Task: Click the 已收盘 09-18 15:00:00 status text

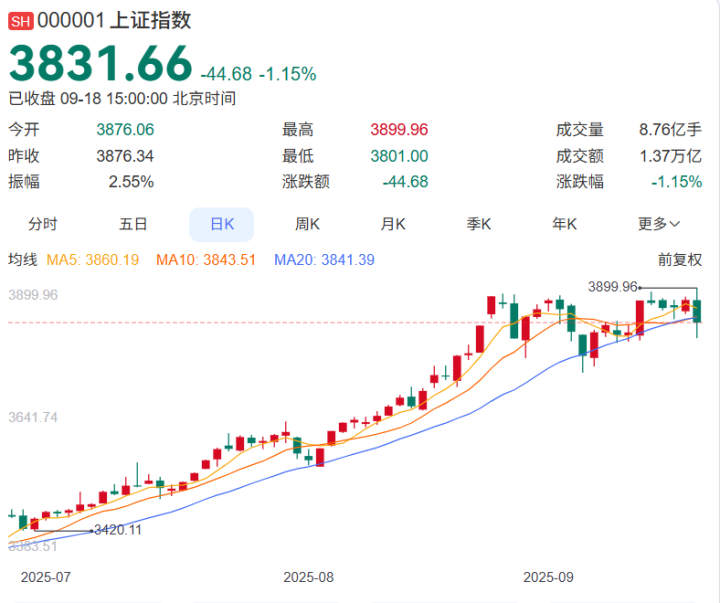Action: pos(123,98)
